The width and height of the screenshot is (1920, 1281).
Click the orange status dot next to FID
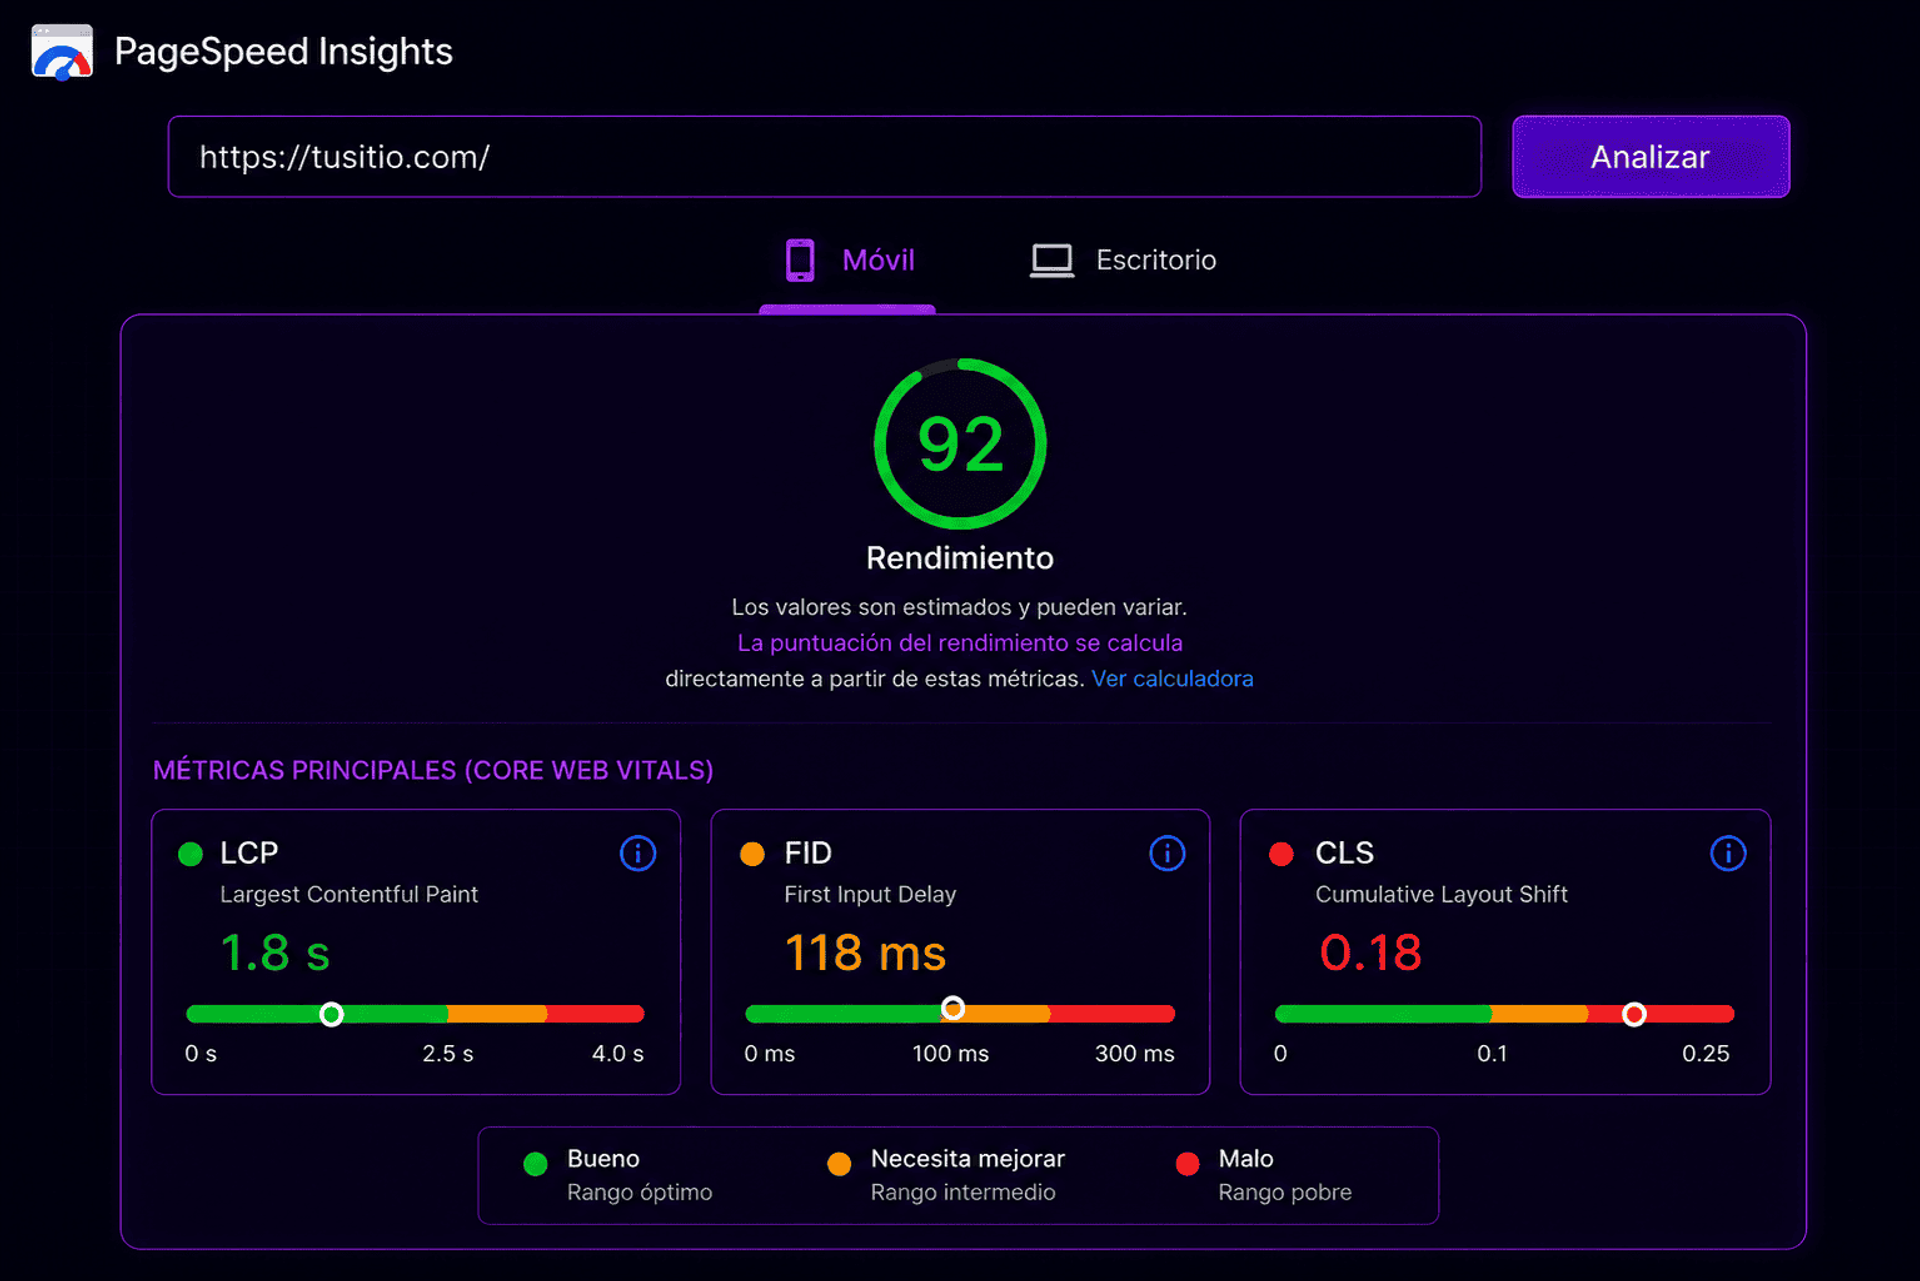coord(752,854)
